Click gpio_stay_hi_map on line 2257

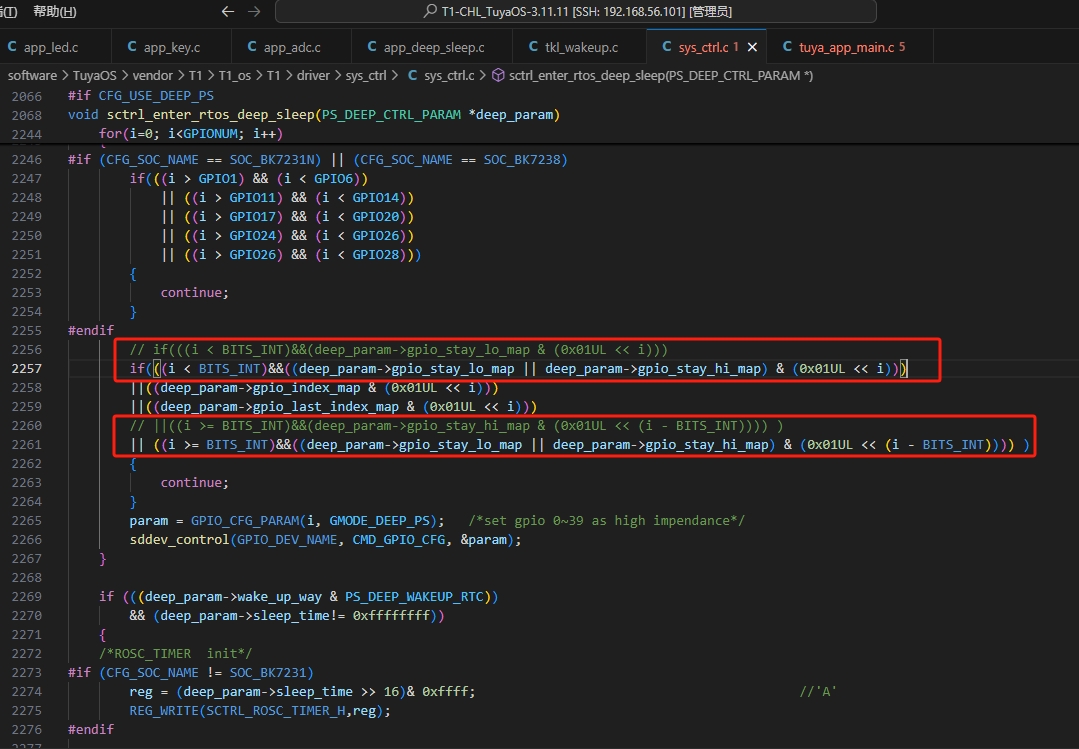pos(699,369)
